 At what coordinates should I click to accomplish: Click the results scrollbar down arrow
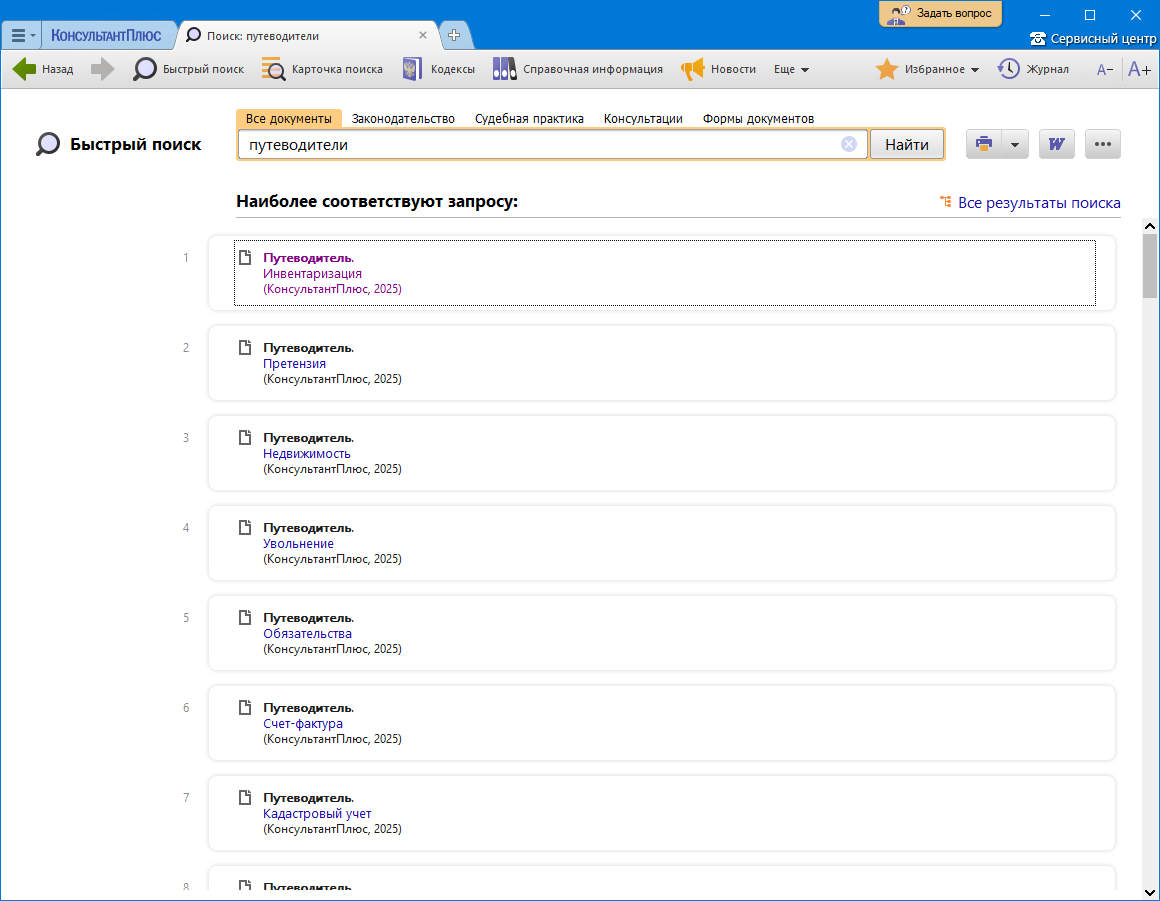coord(1149,890)
